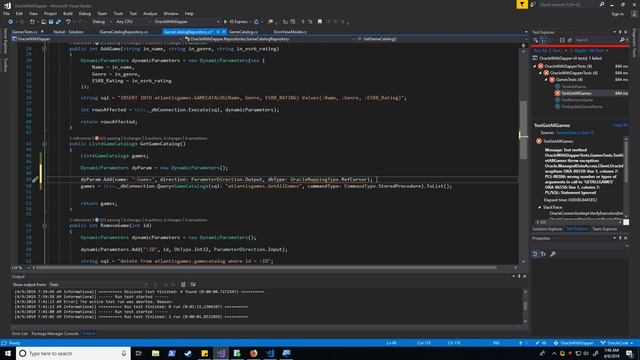Click the OracleCode branch status item
Screen dimensions: 640x360
[x=617, y=343]
